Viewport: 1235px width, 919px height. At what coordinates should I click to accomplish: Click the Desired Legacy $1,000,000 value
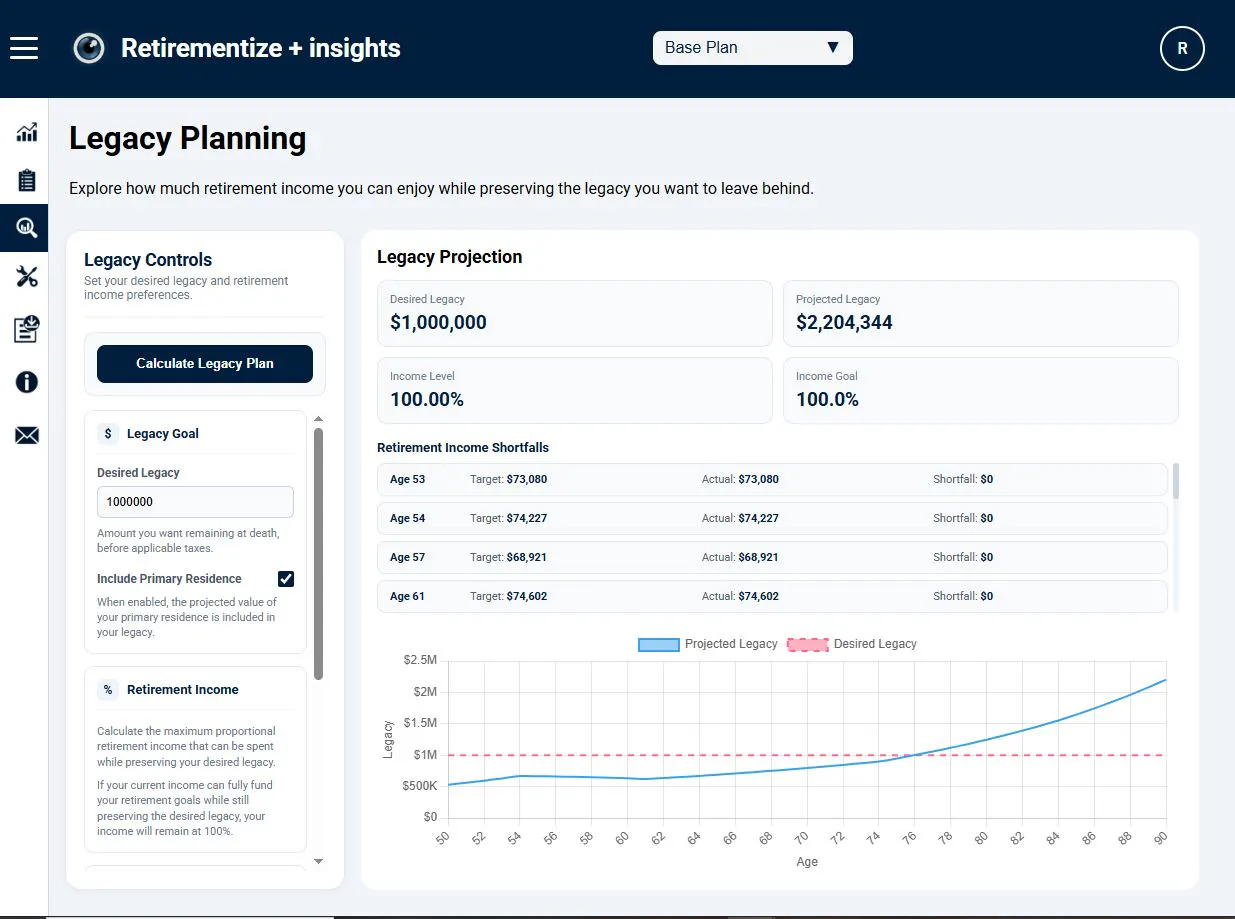(438, 323)
